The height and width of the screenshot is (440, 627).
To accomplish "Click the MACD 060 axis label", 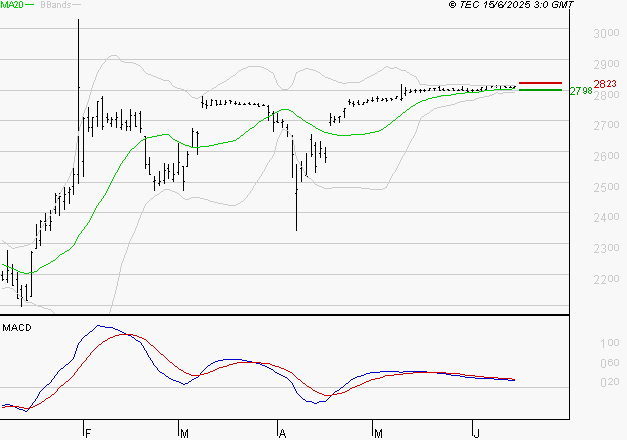I will click(610, 363).
